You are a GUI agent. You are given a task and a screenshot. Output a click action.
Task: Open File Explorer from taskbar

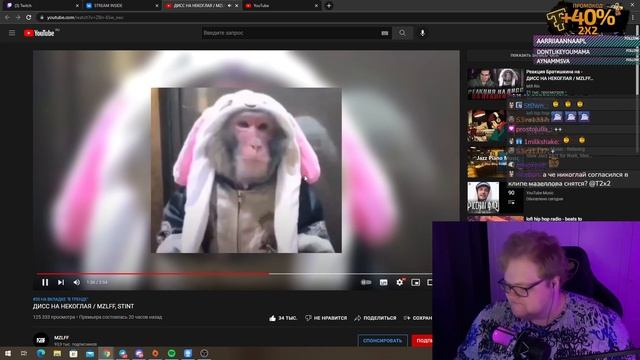tap(57, 353)
